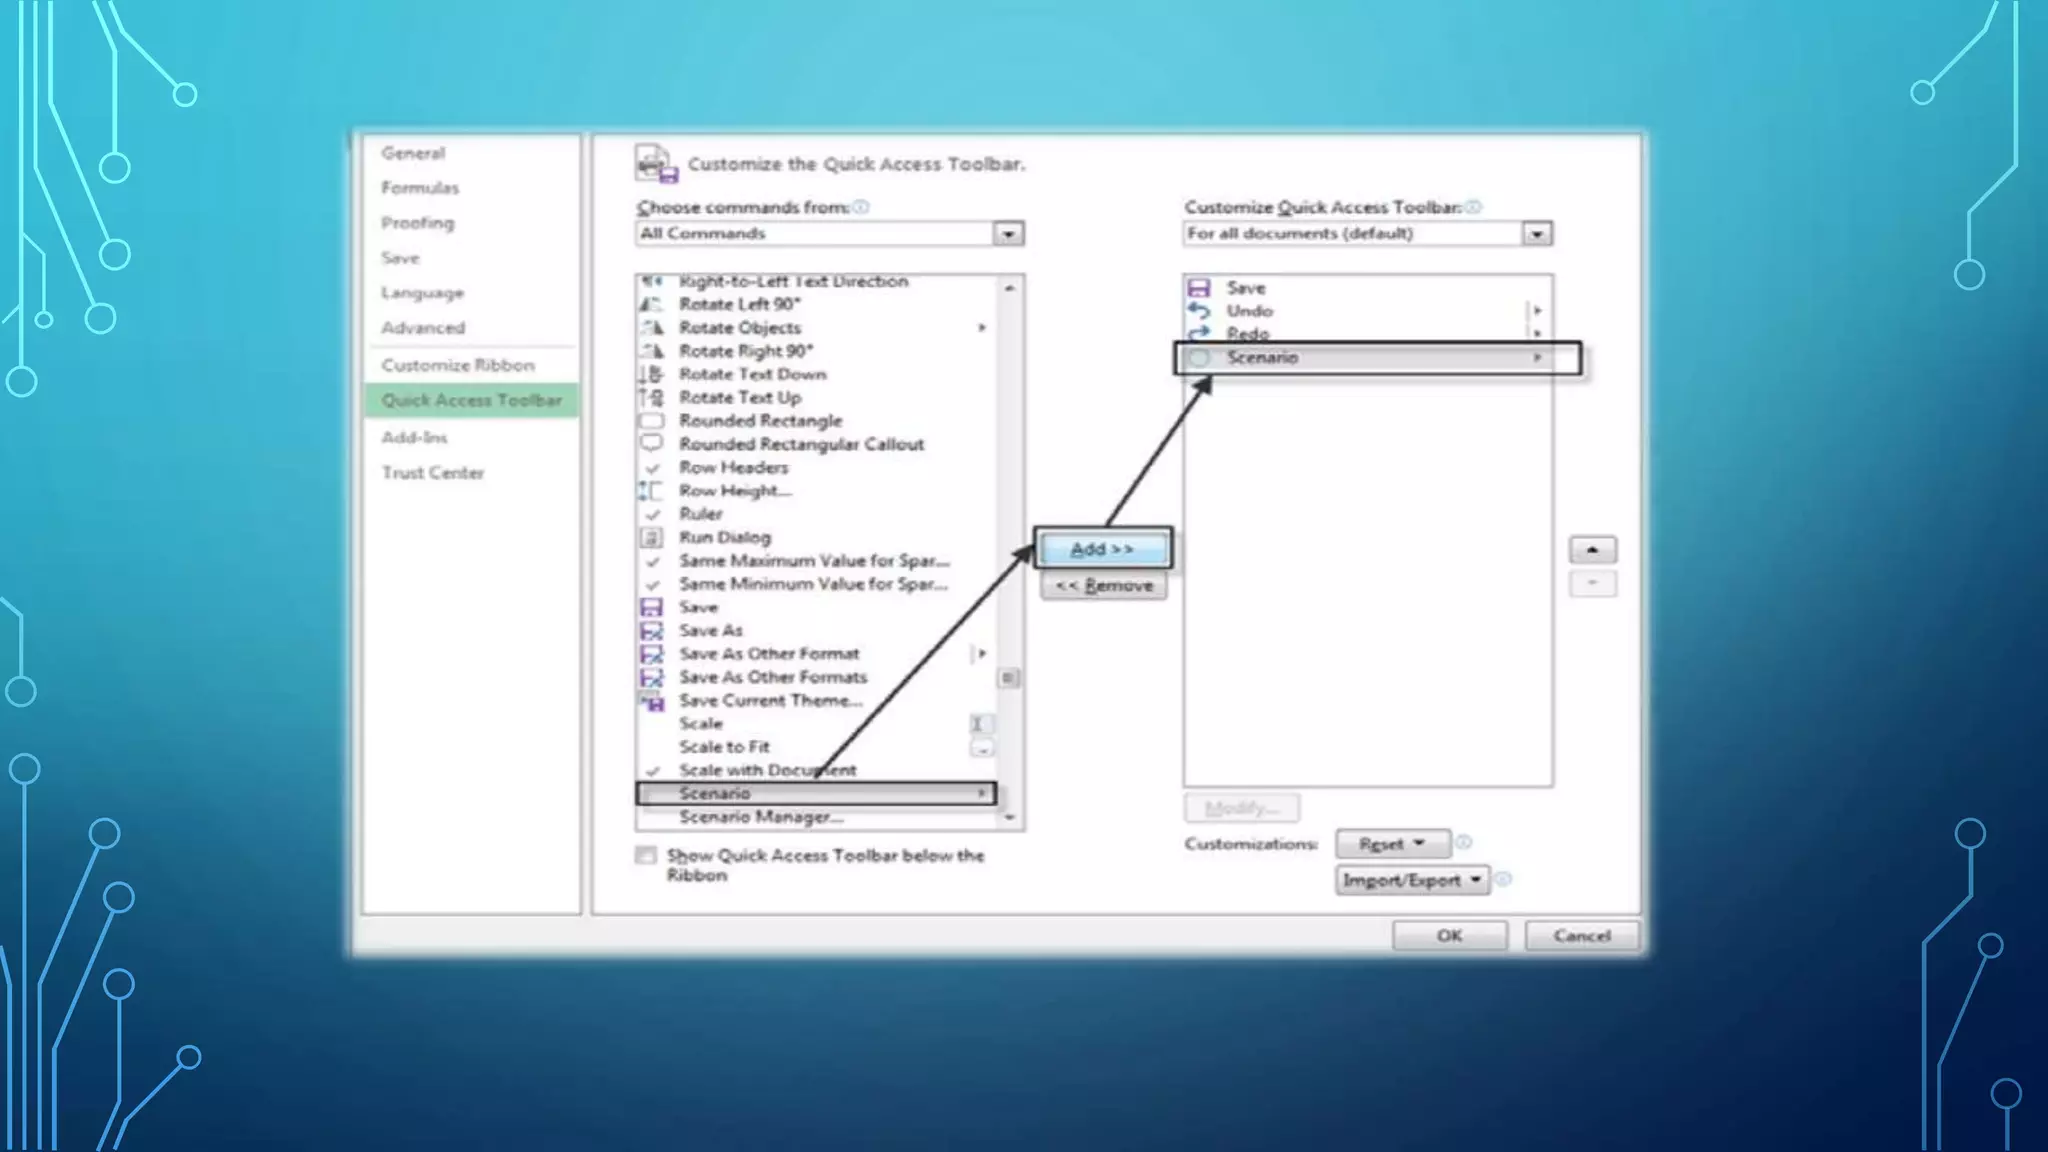Open the For all documents dropdown
Image resolution: width=2048 pixels, height=1152 pixels.
pyautogui.click(x=1536, y=234)
